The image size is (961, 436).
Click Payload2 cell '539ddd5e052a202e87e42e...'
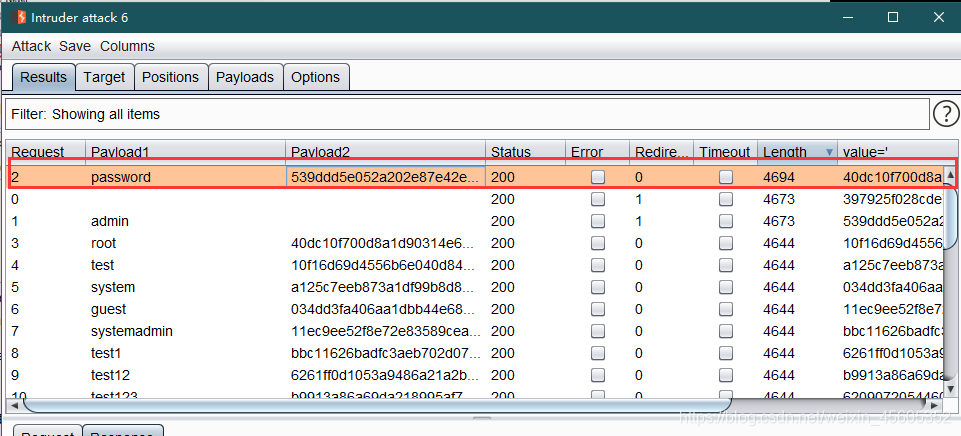(386, 177)
